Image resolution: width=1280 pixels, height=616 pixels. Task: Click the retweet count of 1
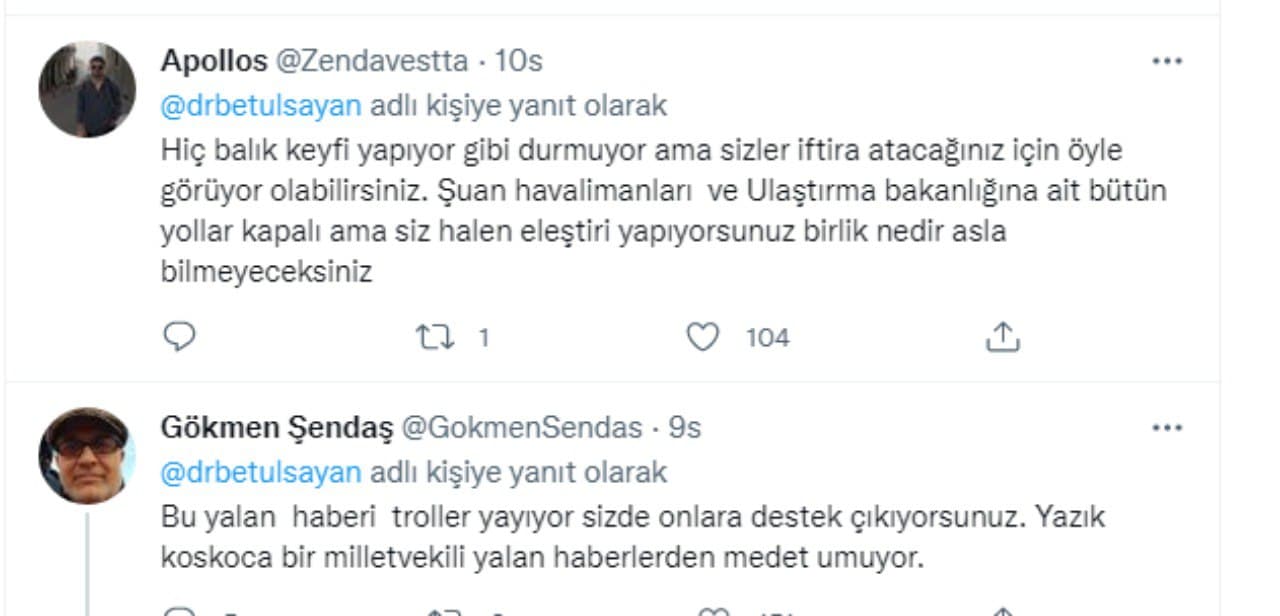tap(483, 338)
